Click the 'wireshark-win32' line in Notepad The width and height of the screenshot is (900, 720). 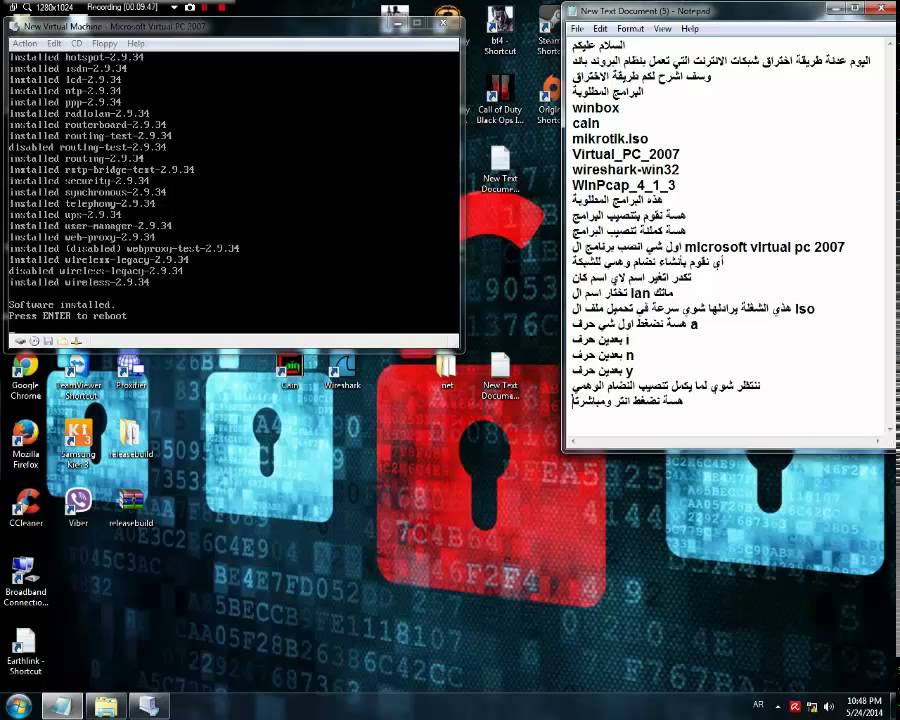(x=626, y=170)
